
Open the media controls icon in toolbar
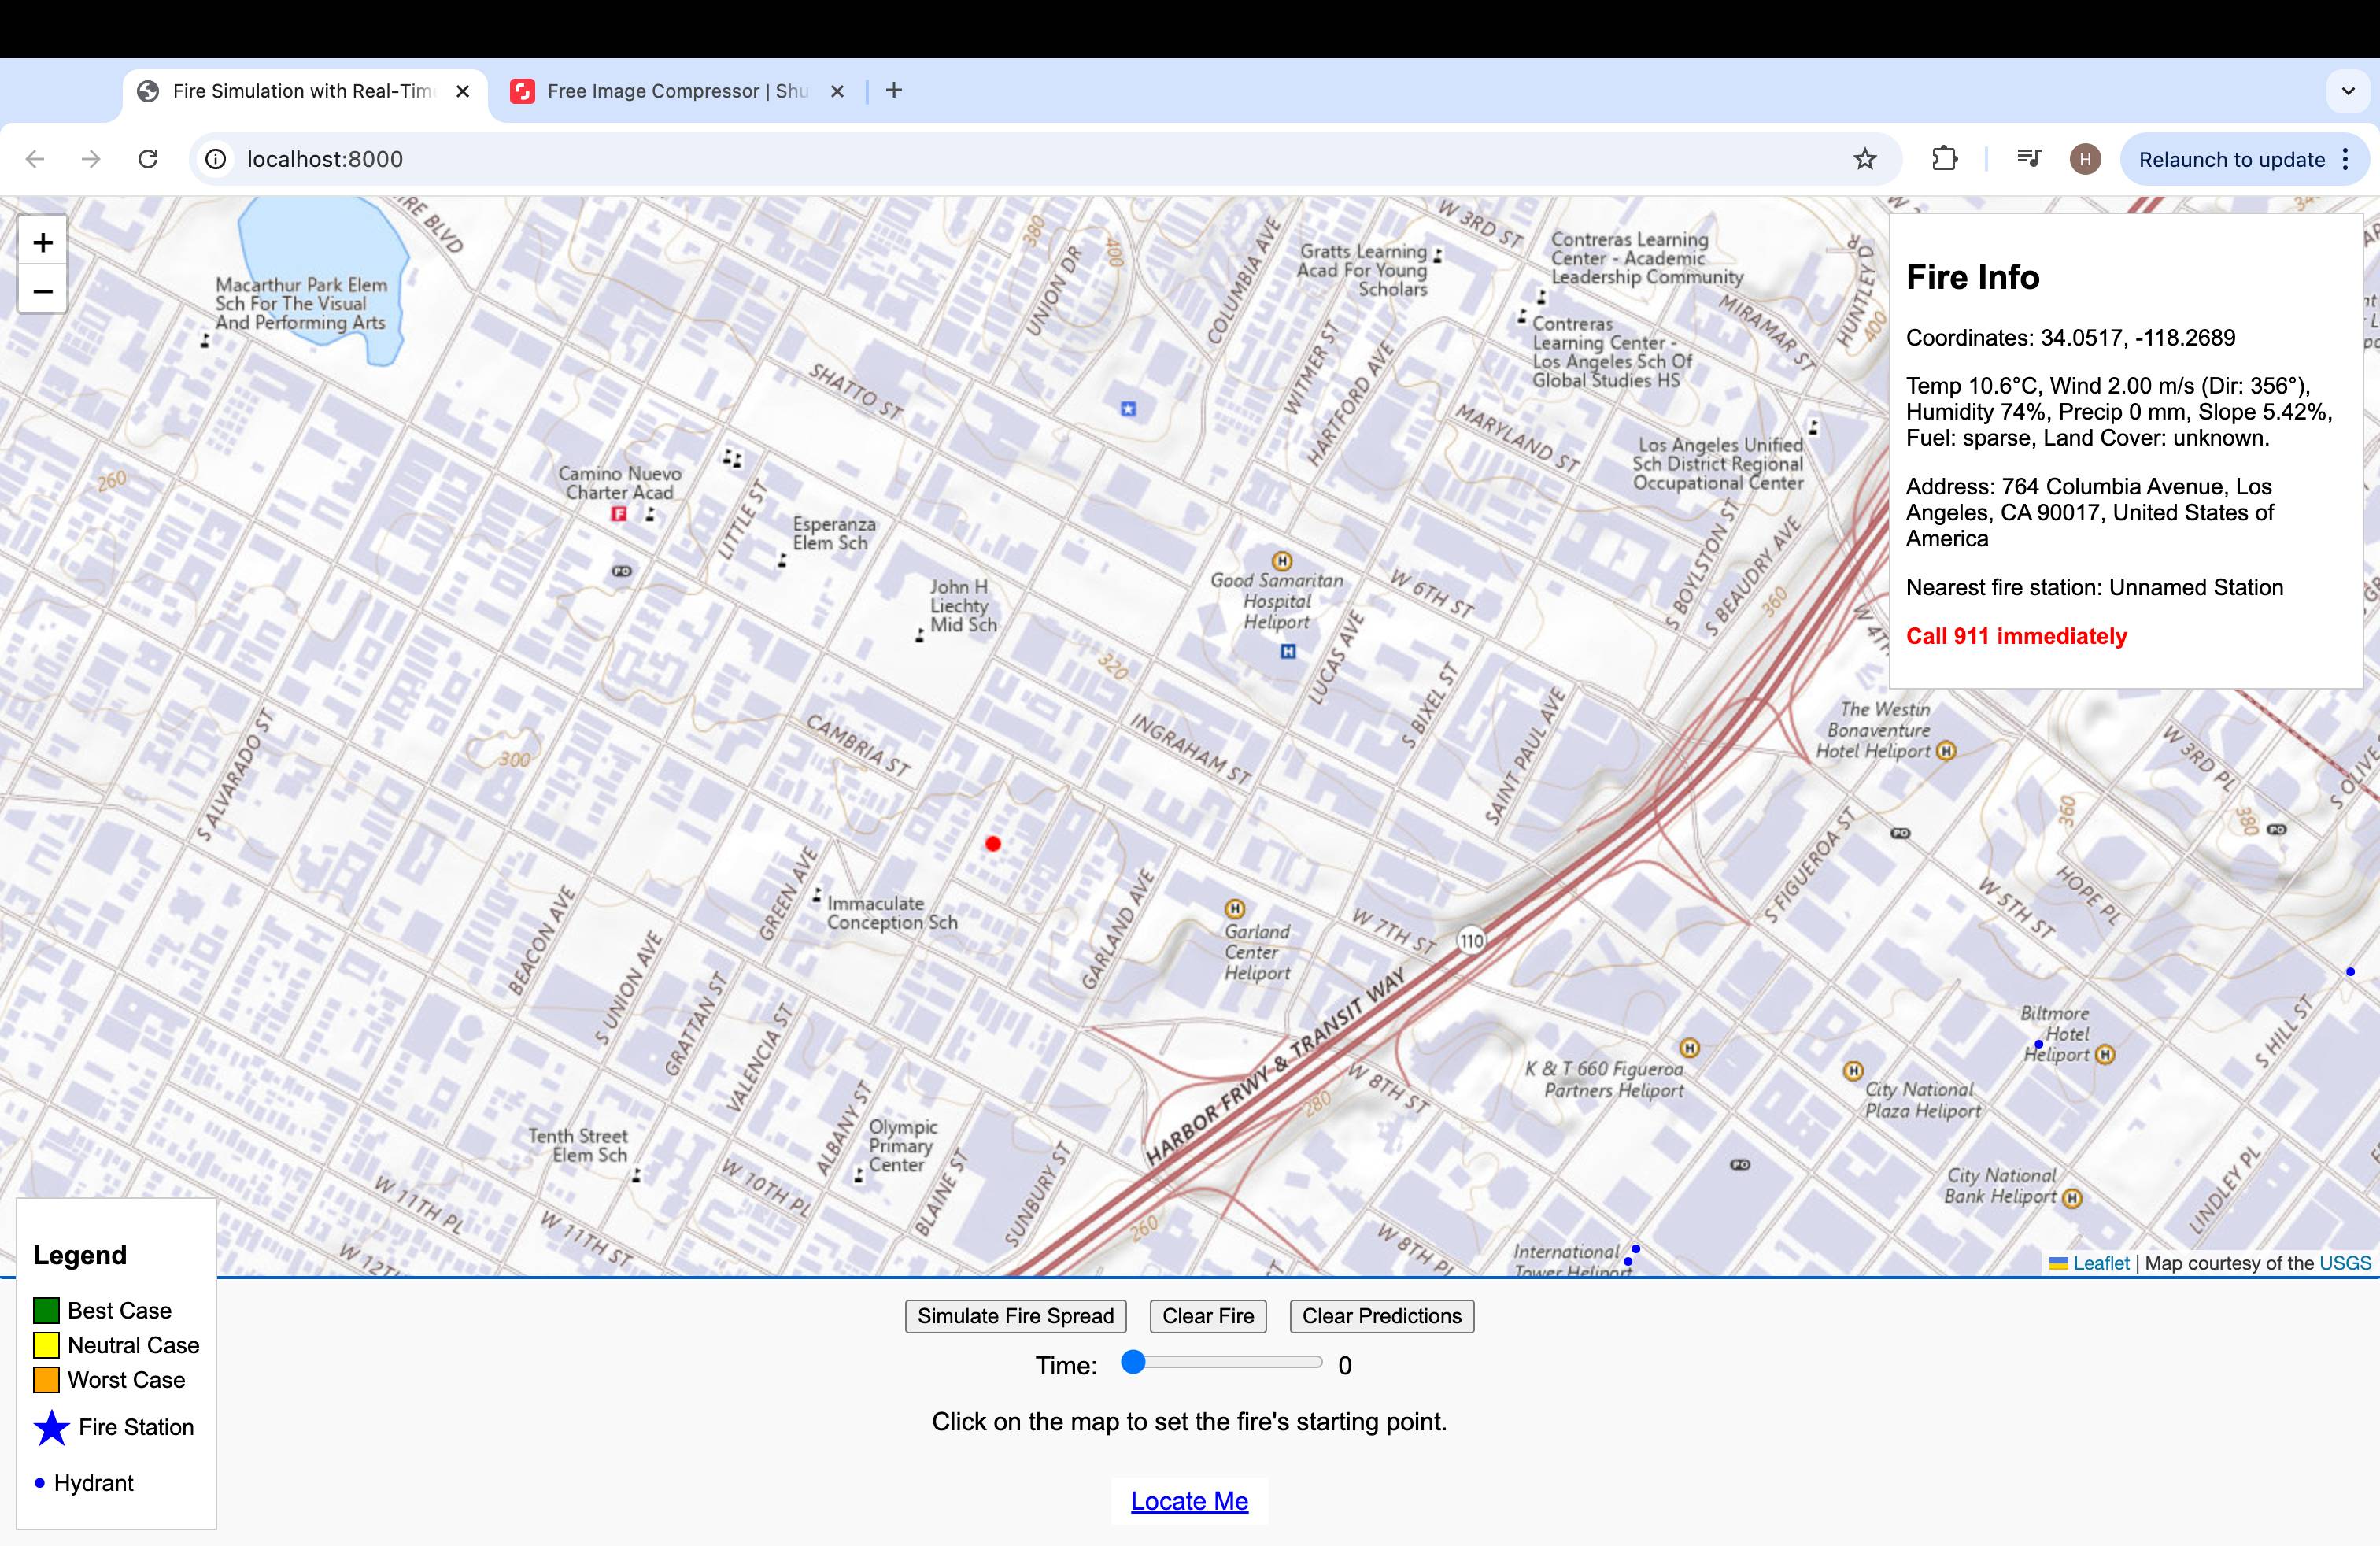coord(2028,159)
